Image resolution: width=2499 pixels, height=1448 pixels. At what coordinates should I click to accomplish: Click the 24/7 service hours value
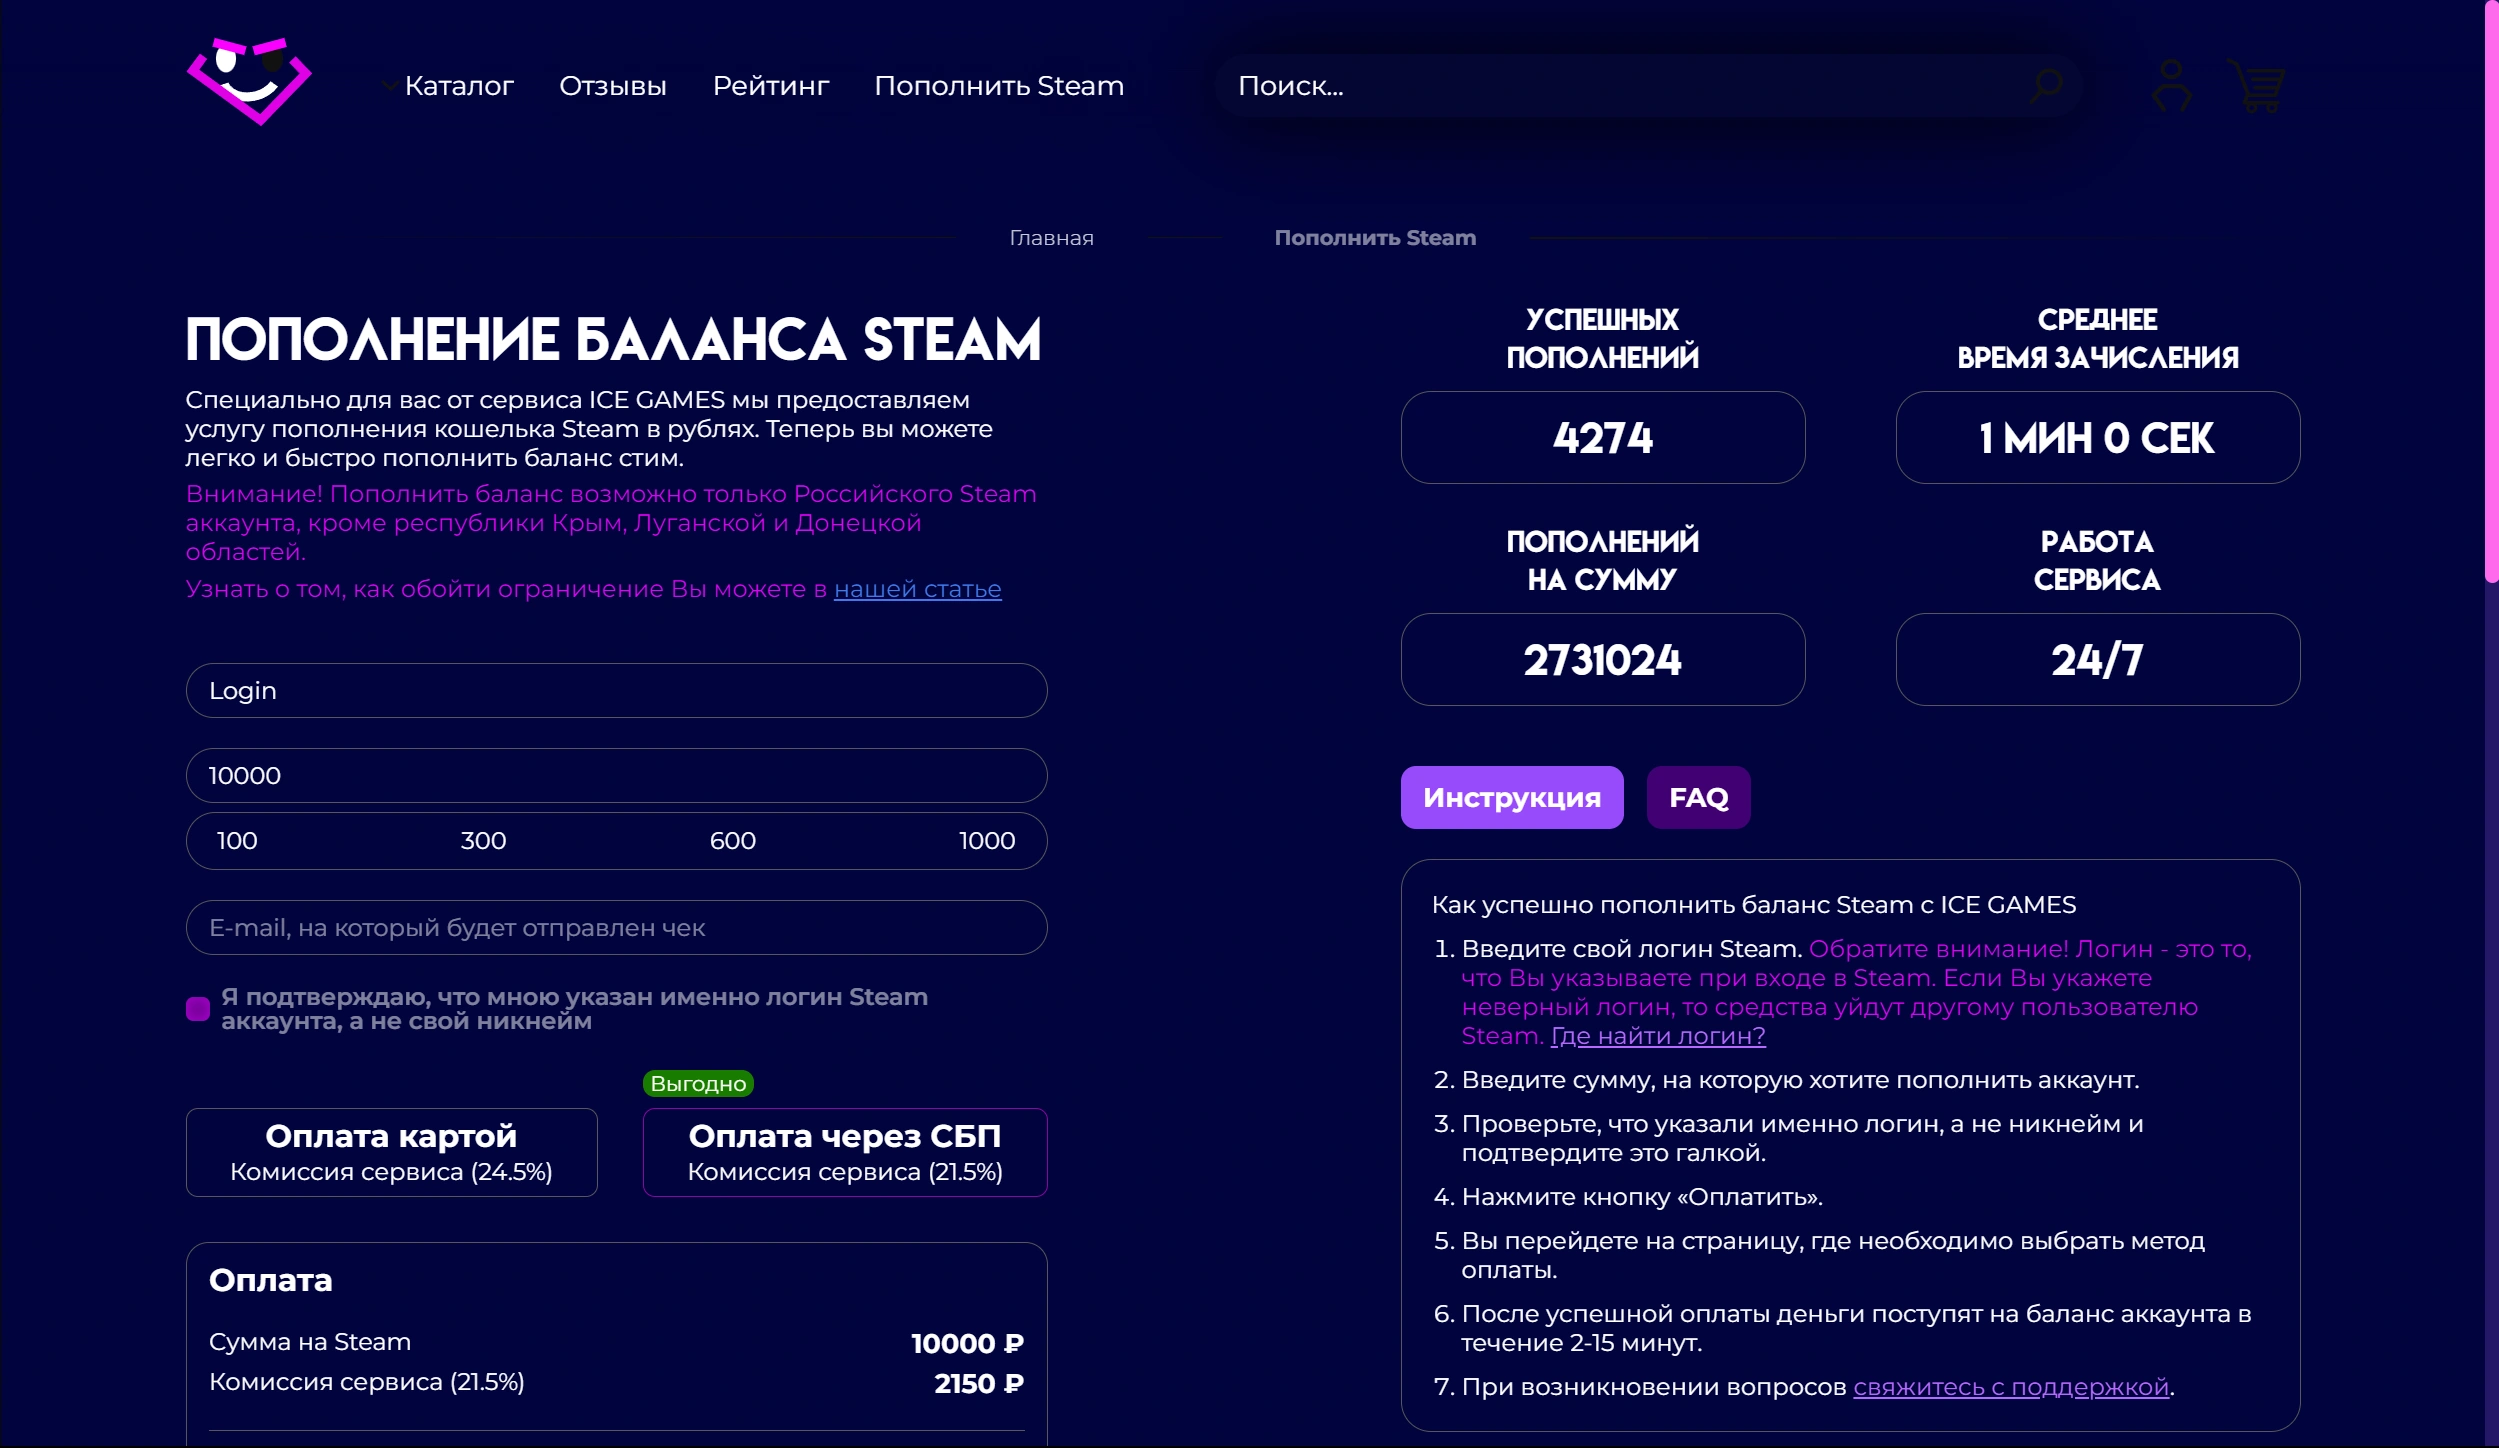pyautogui.click(x=2097, y=659)
